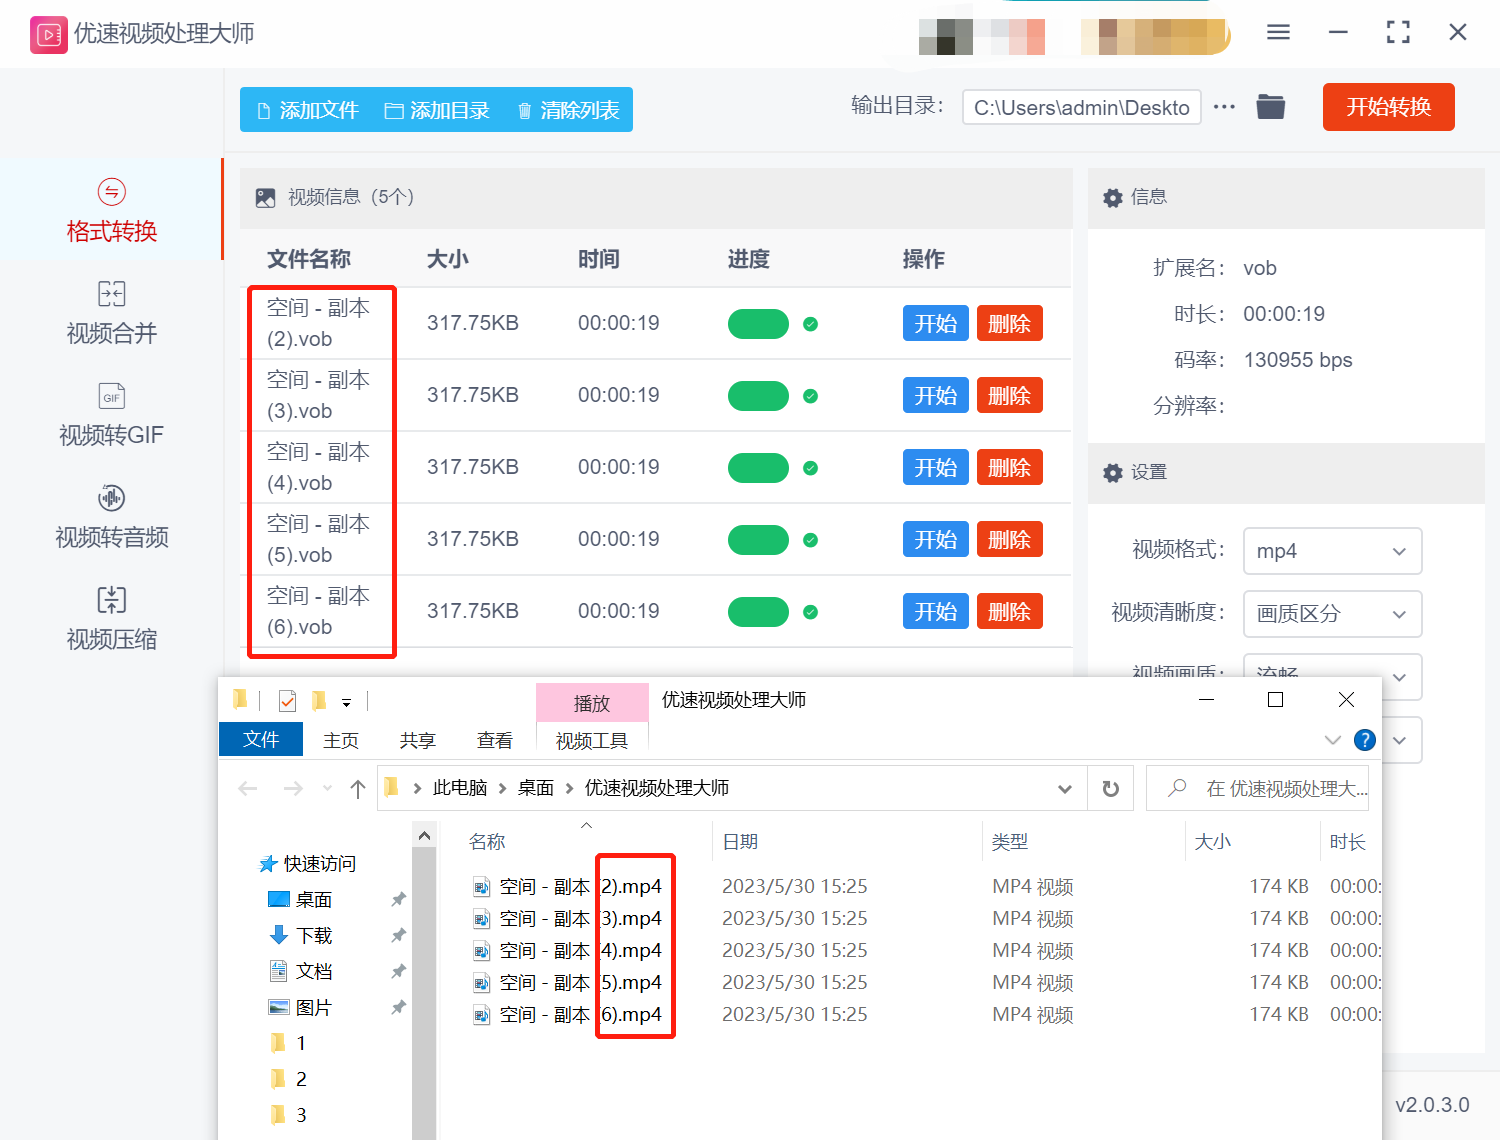This screenshot has height=1140, width=1500.
Task: Select the 格式转换 tool in sidebar
Action: click(x=110, y=210)
